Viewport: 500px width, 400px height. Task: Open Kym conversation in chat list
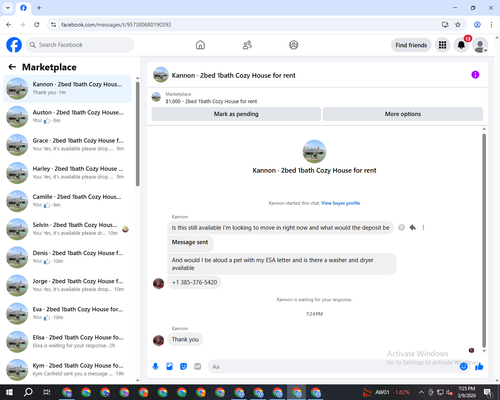[67, 370]
